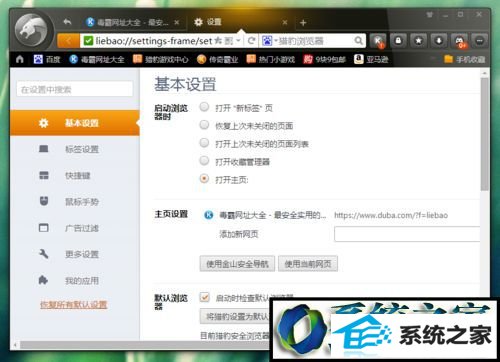
Task: Click the home icon in bookmarks bar
Action: click(x=20, y=59)
